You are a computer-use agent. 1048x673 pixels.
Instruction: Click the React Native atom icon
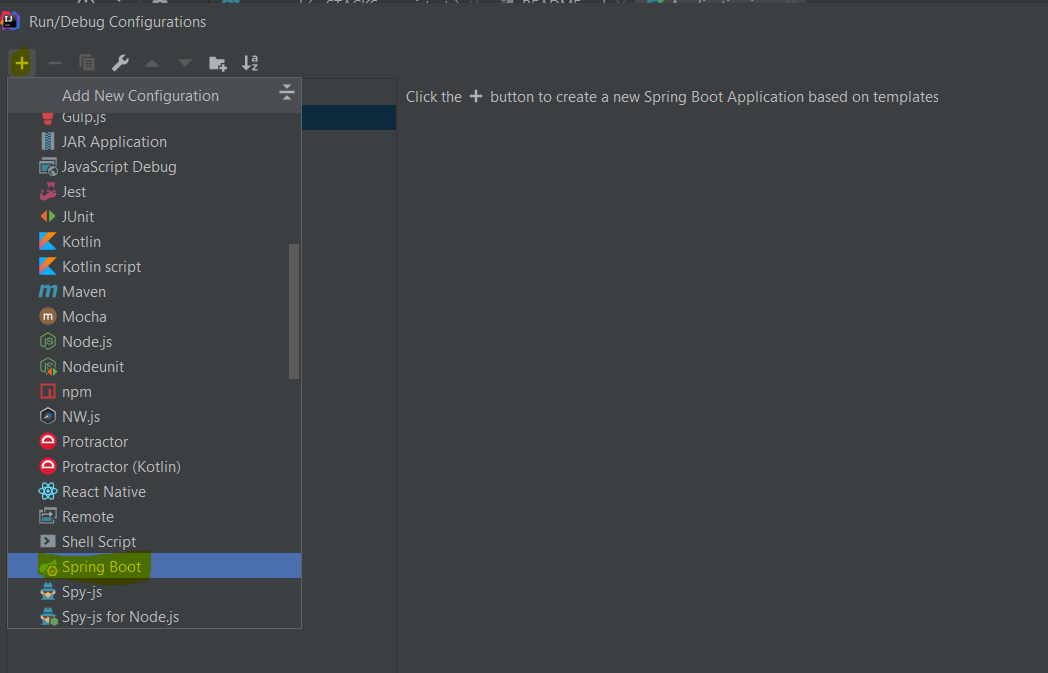tap(47, 491)
